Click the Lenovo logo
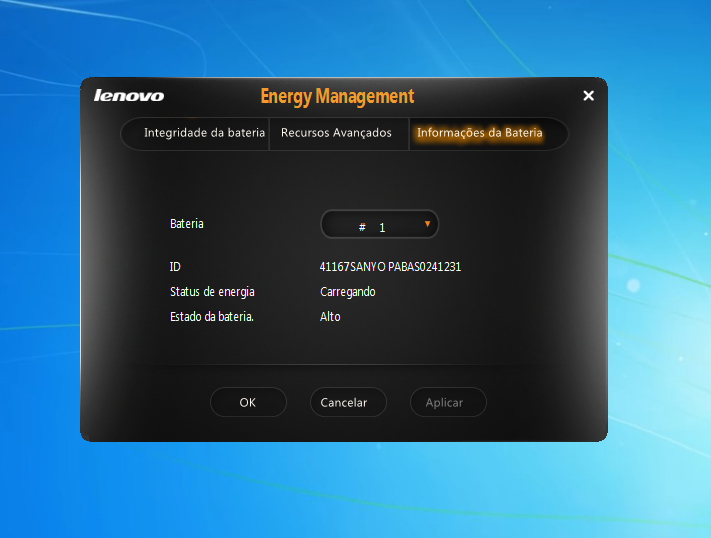The width and height of the screenshot is (711, 538). (129, 96)
